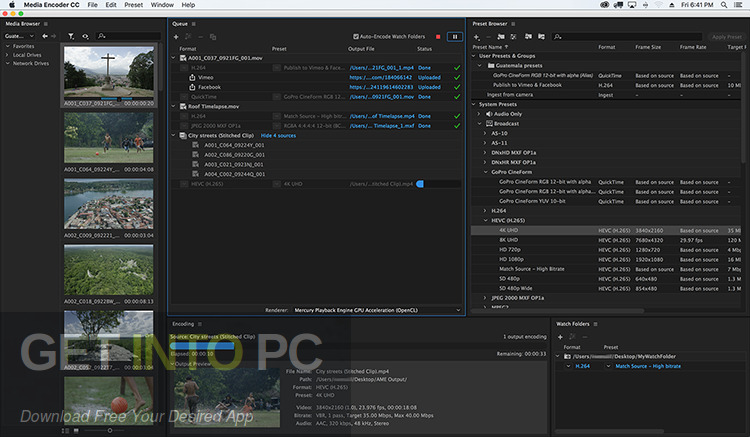The image size is (750, 437).
Task: Open the Media Browser view options eye icon
Action: 85,36
